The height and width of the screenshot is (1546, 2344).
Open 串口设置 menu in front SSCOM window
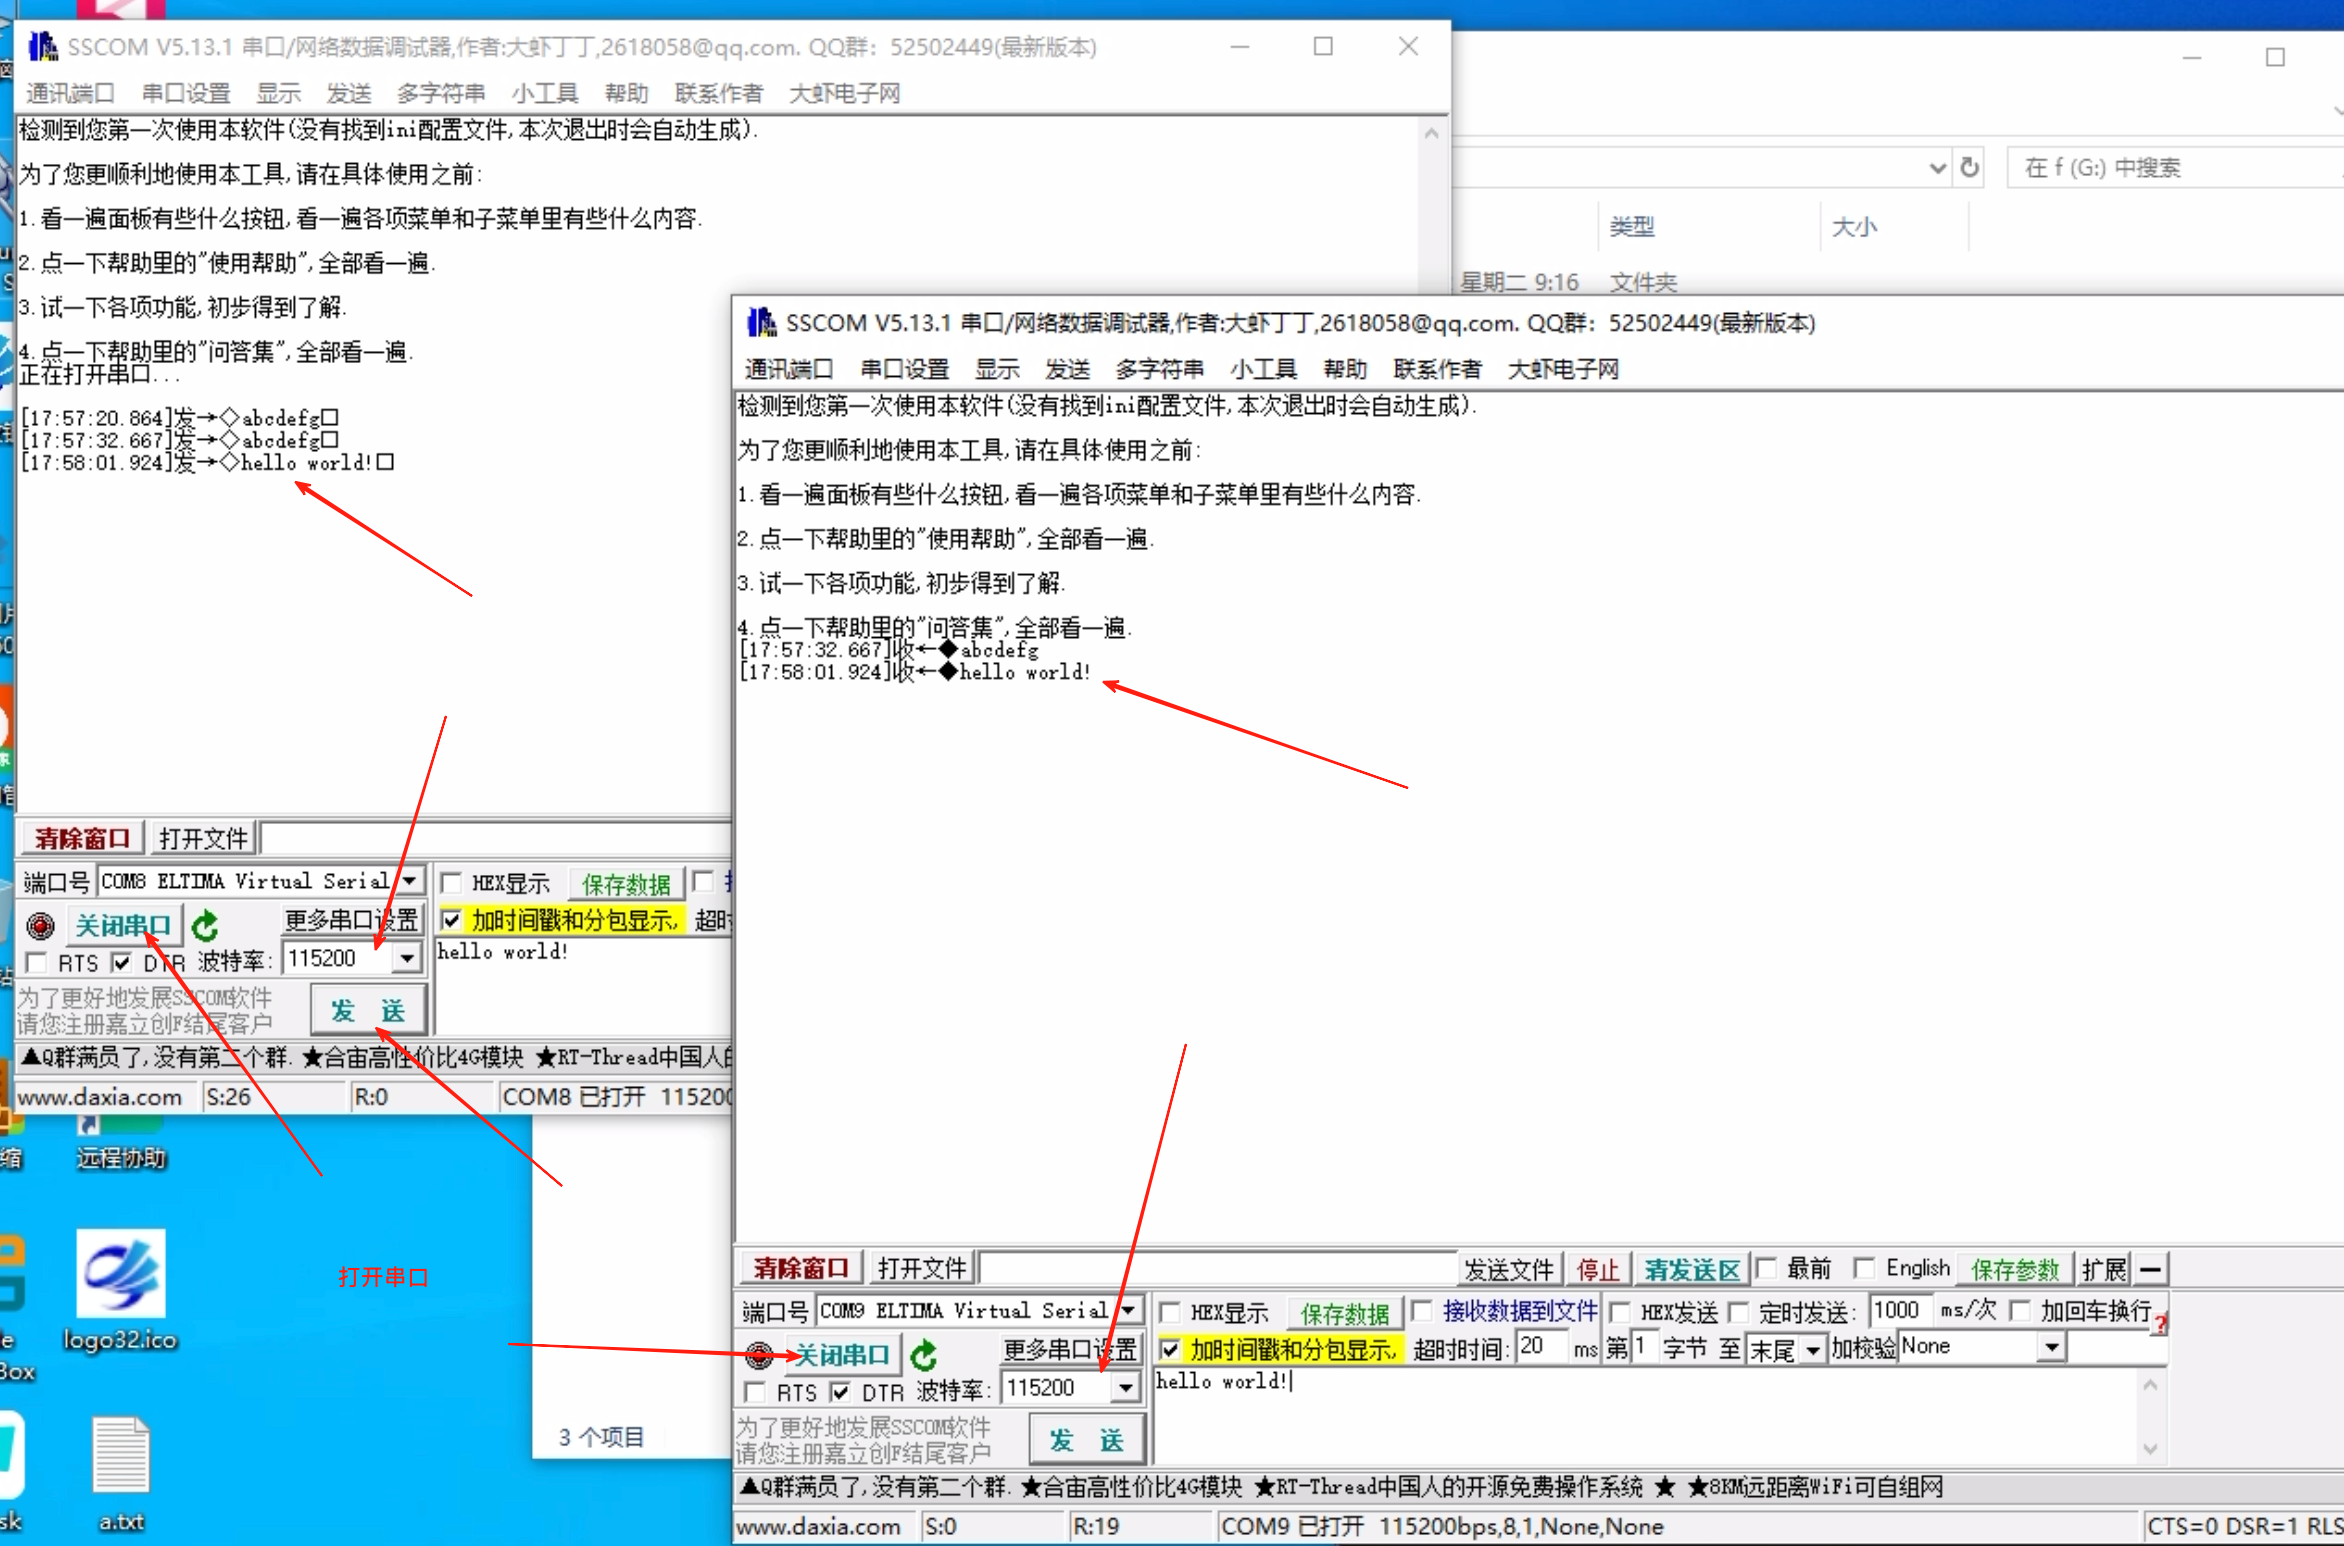point(904,369)
